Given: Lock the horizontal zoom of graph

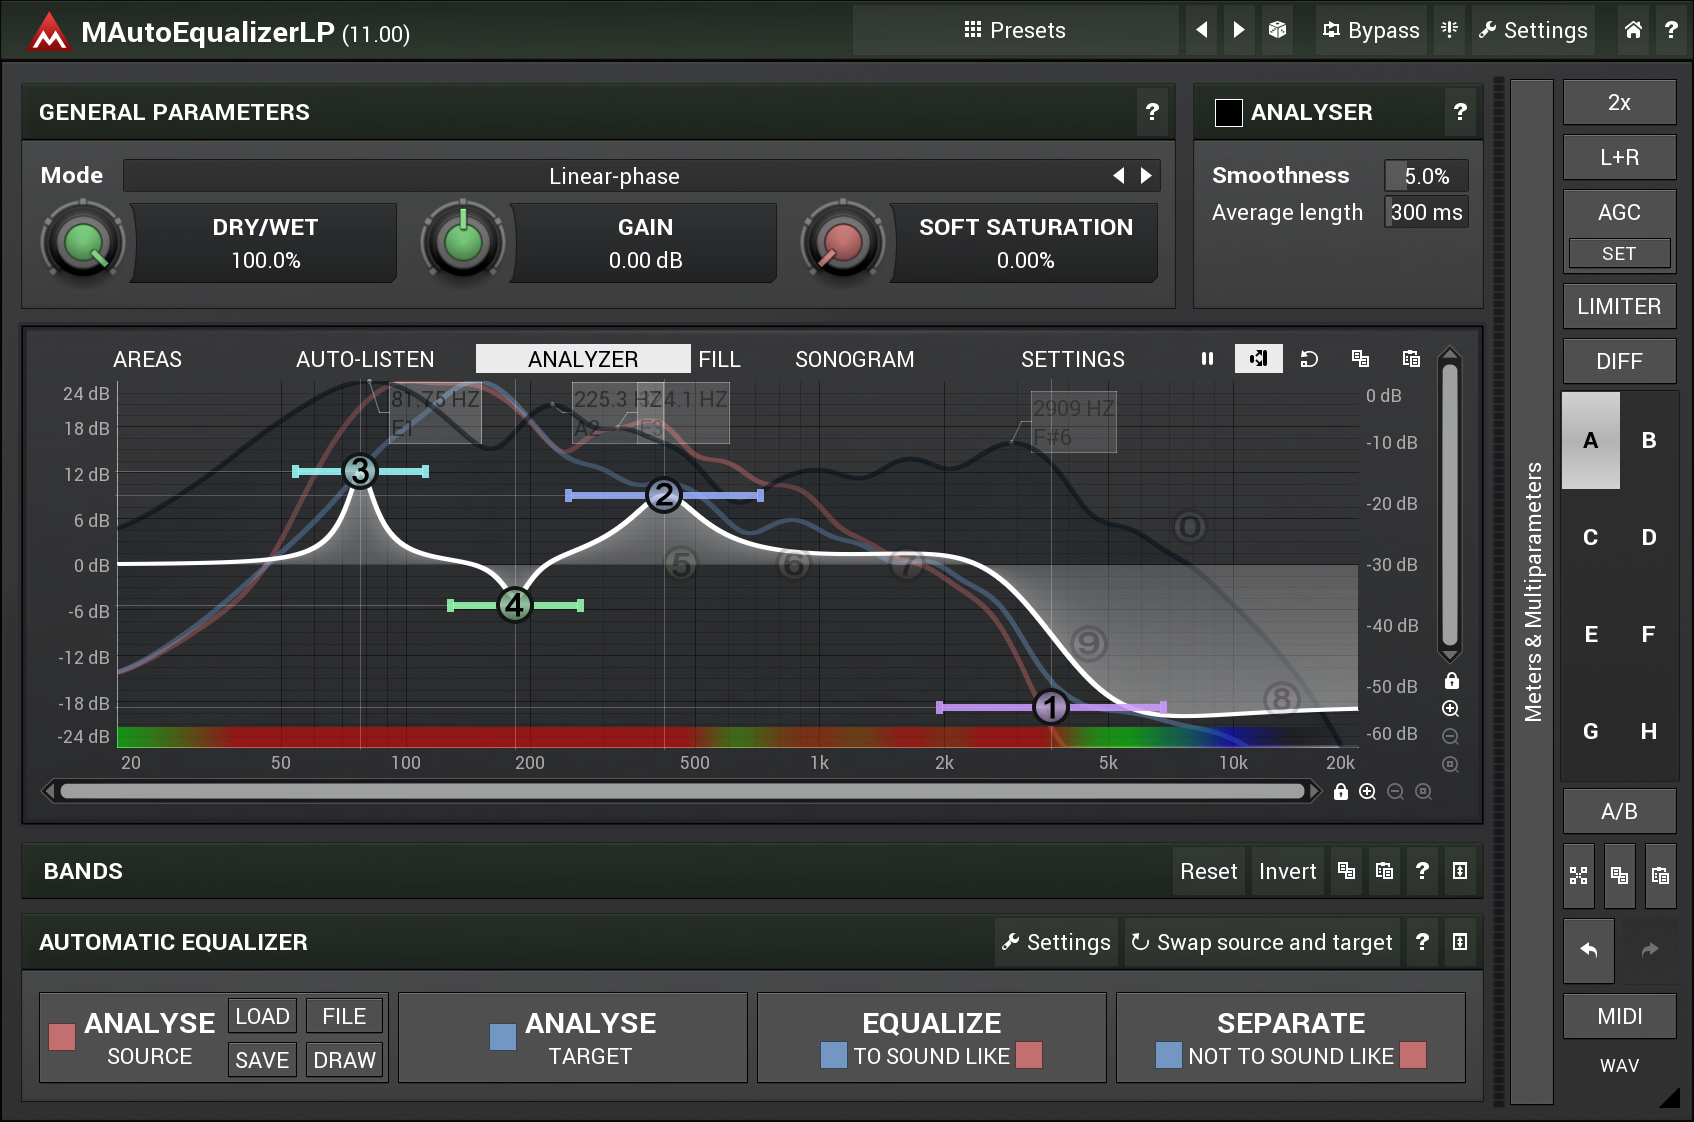Looking at the screenshot, I should pyautogui.click(x=1341, y=792).
